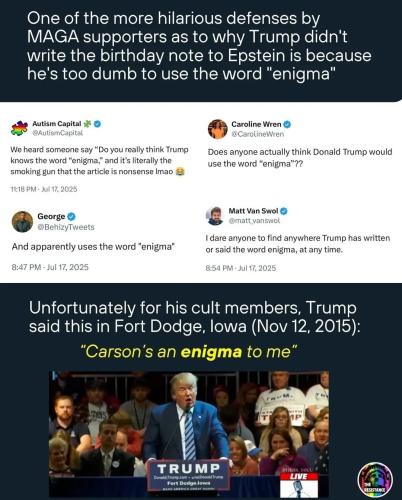402x500 pixels.
Task: Click the Caroline Wren profile avatar
Action: click(x=218, y=129)
